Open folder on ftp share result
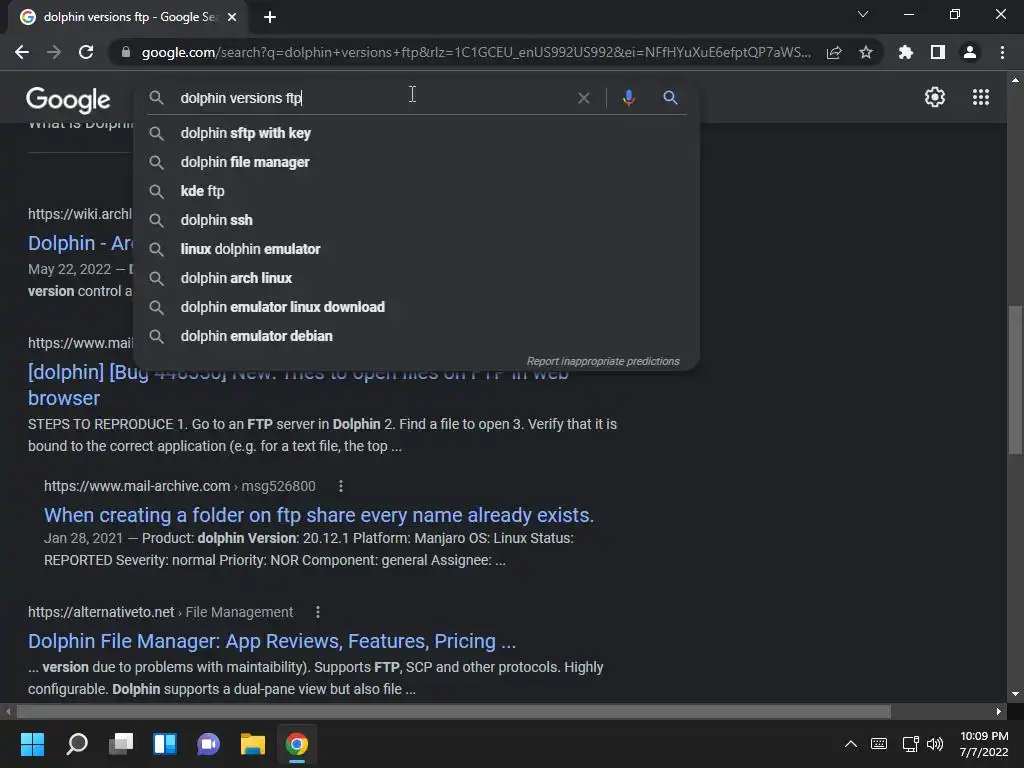The image size is (1024, 768). pyautogui.click(x=319, y=515)
